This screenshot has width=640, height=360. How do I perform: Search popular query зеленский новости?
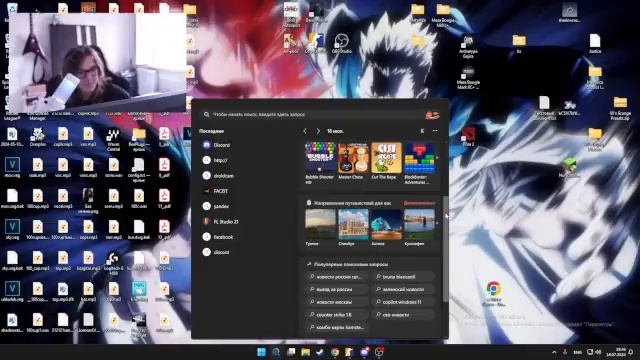click(x=403, y=289)
